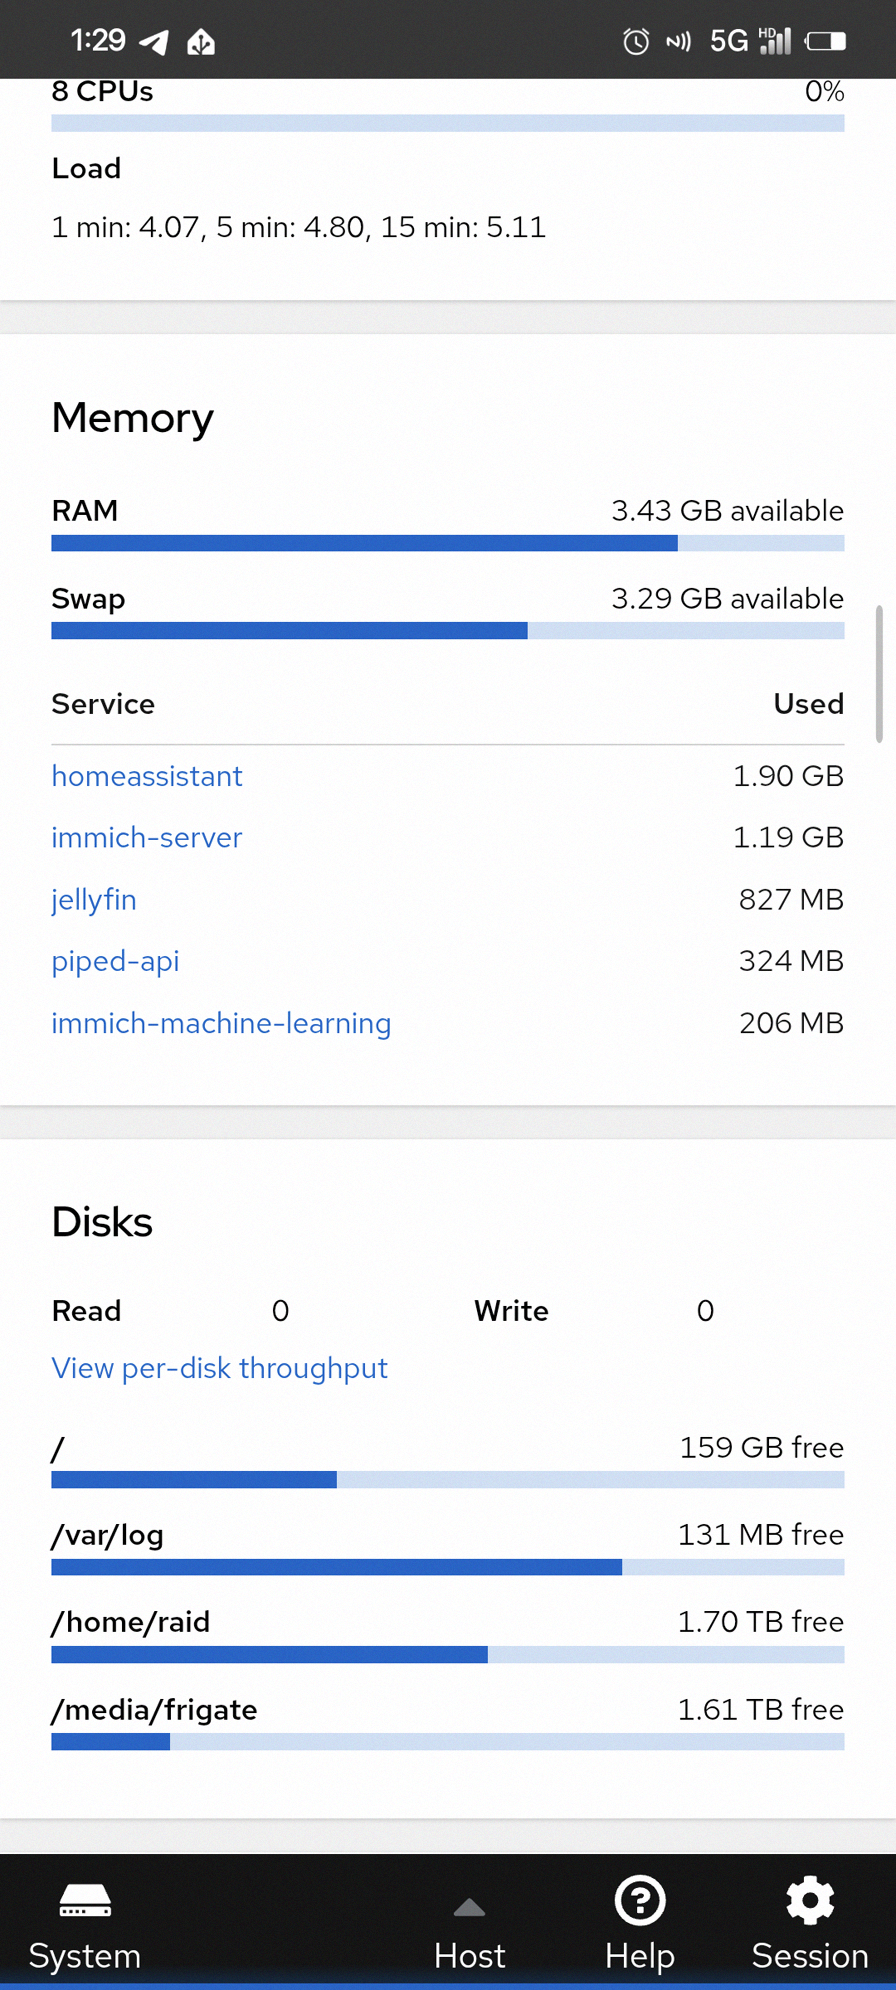
Task: Open the System server icon
Action: [x=85, y=1900]
